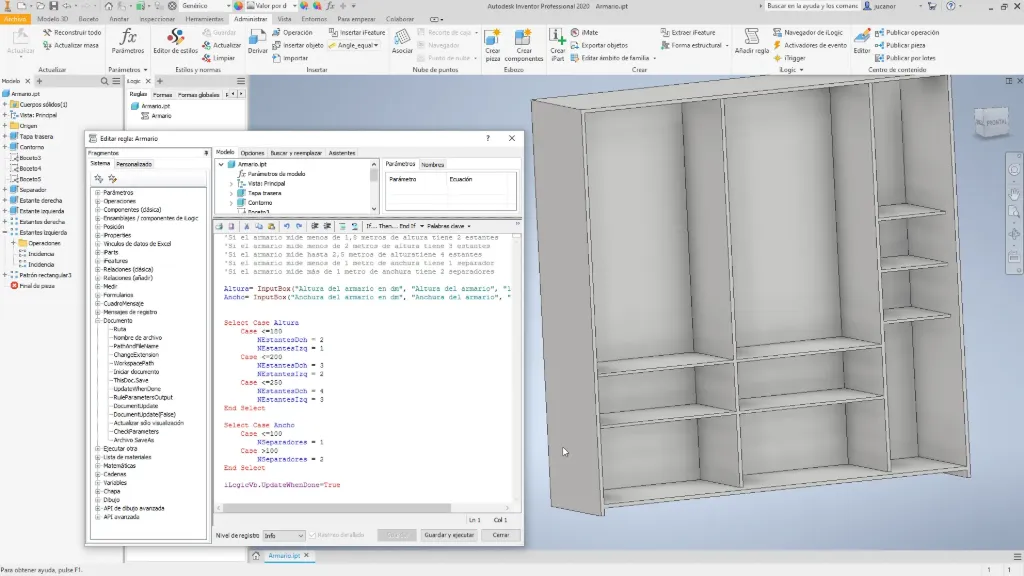Click the Crear iPart icon
Viewport: 1024px width, 576px height.
(x=557, y=43)
